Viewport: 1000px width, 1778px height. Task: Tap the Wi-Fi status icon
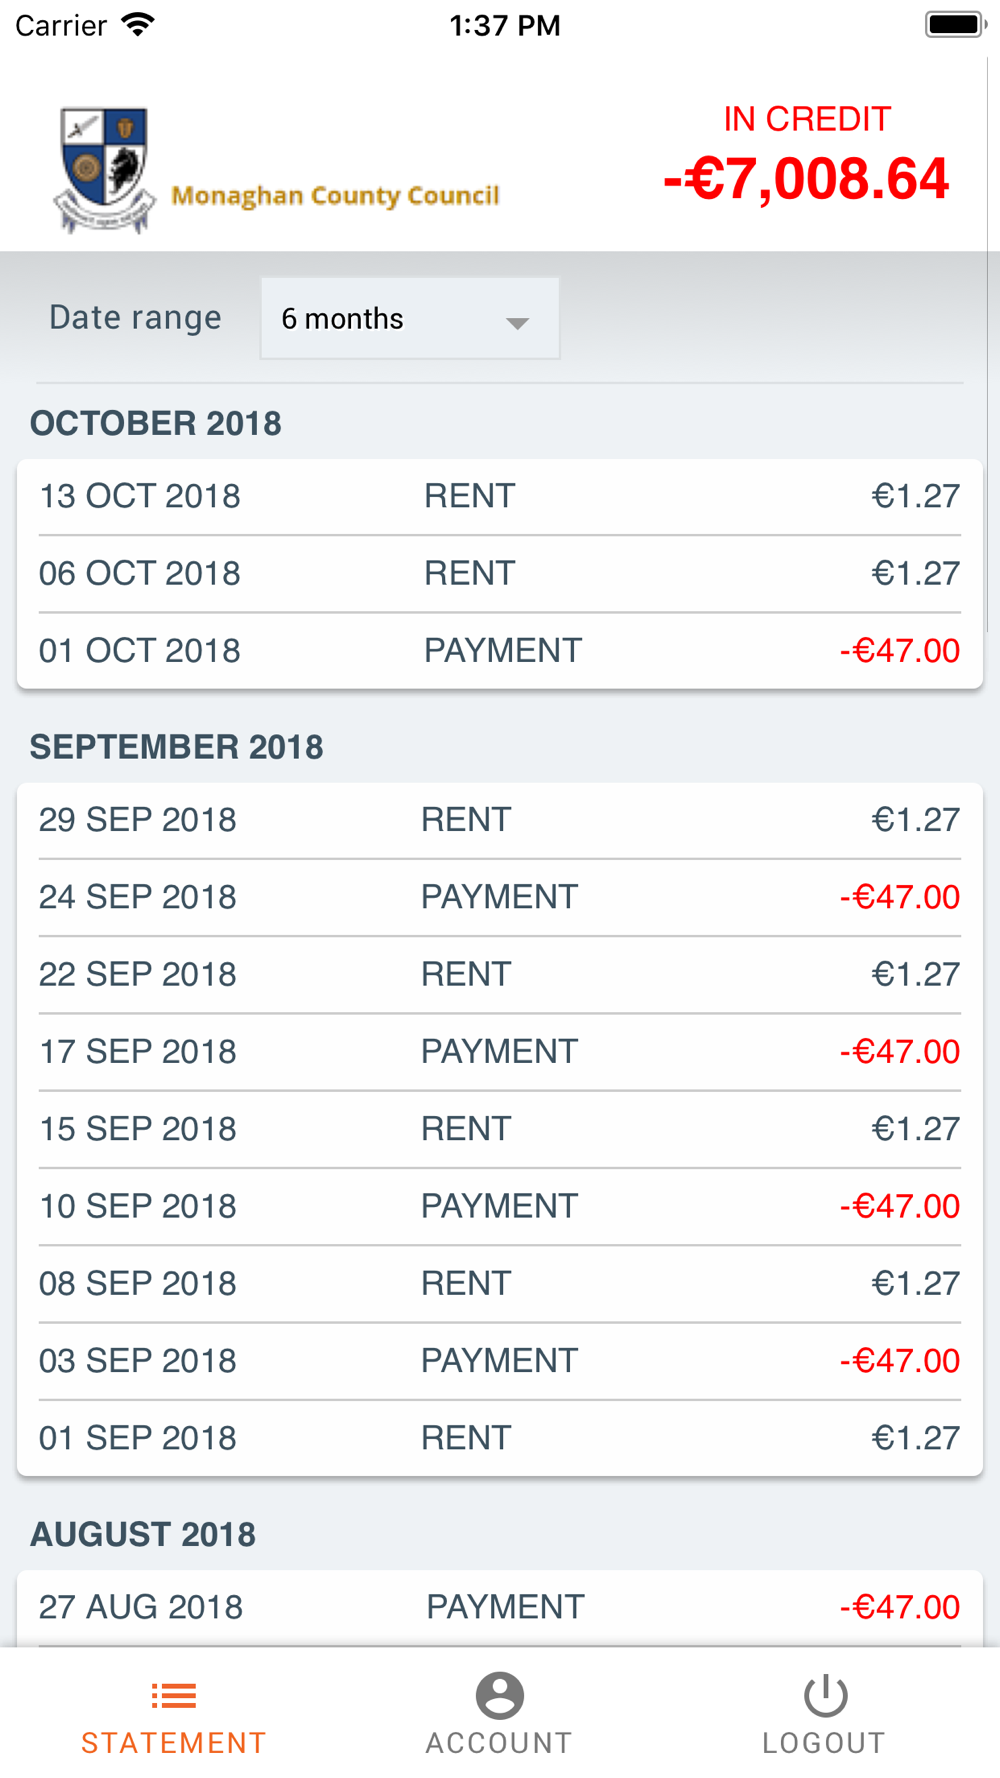(x=138, y=25)
